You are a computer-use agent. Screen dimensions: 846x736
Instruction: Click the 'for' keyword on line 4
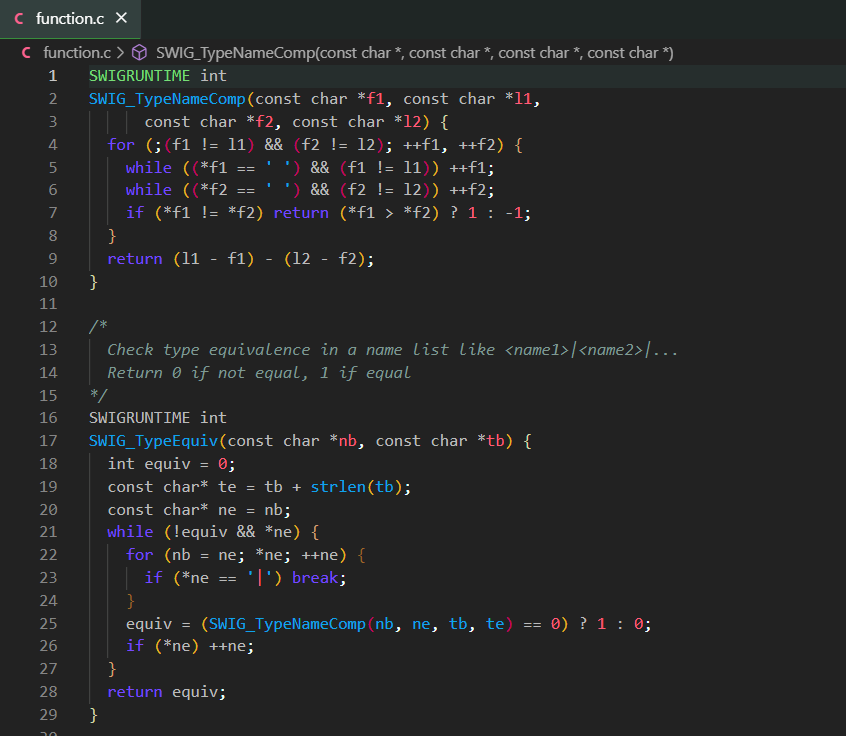tap(121, 145)
